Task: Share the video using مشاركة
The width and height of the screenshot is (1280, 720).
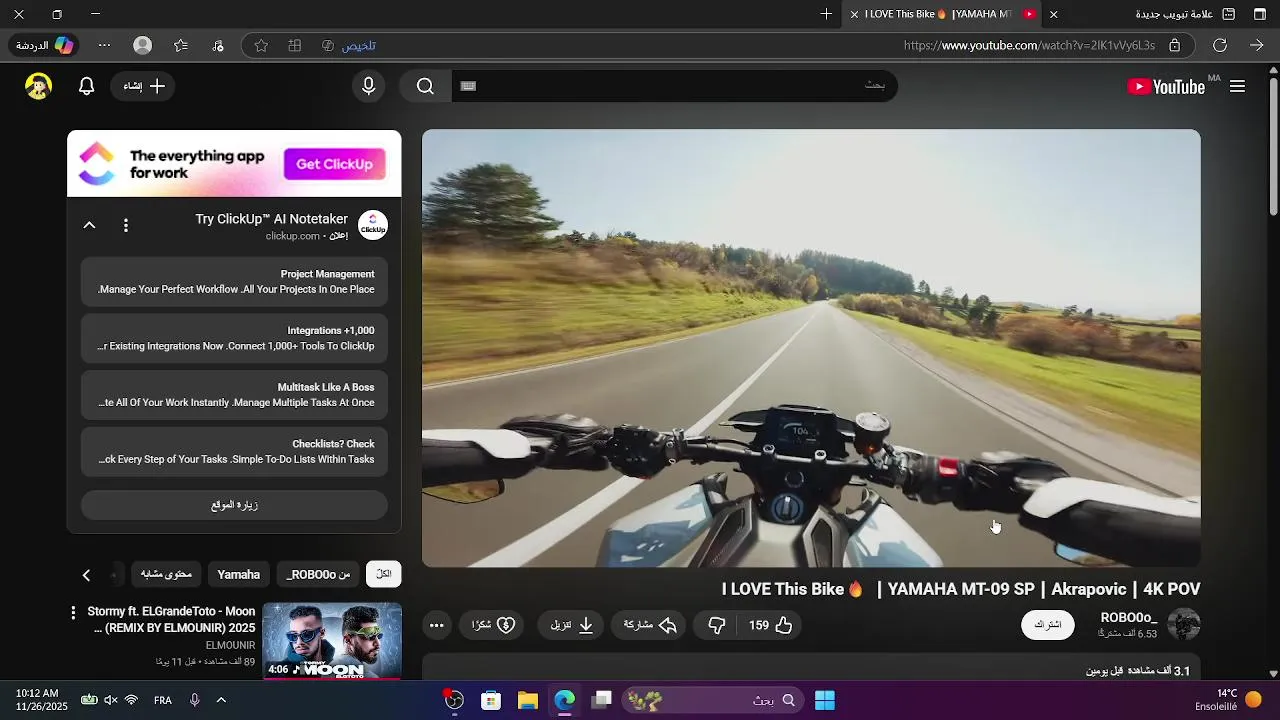Action: (x=650, y=625)
